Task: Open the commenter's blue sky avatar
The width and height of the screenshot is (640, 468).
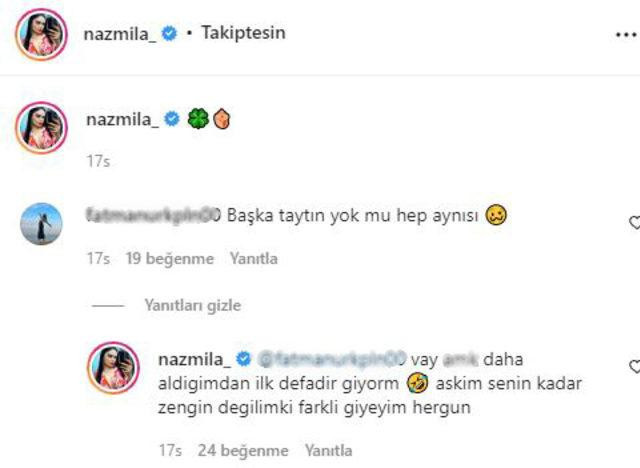Action: (41, 224)
